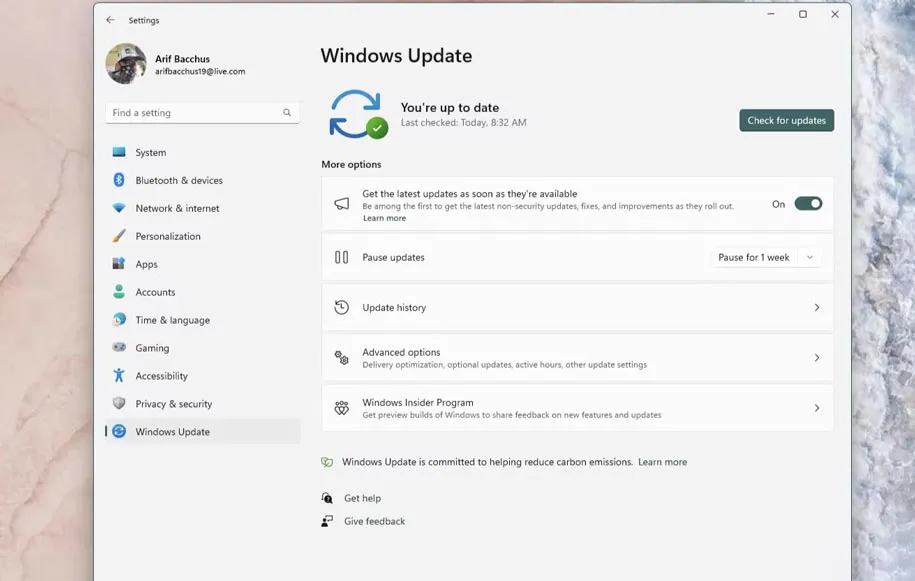Click the Give feedback link
This screenshot has height=581, width=915.
(x=374, y=521)
